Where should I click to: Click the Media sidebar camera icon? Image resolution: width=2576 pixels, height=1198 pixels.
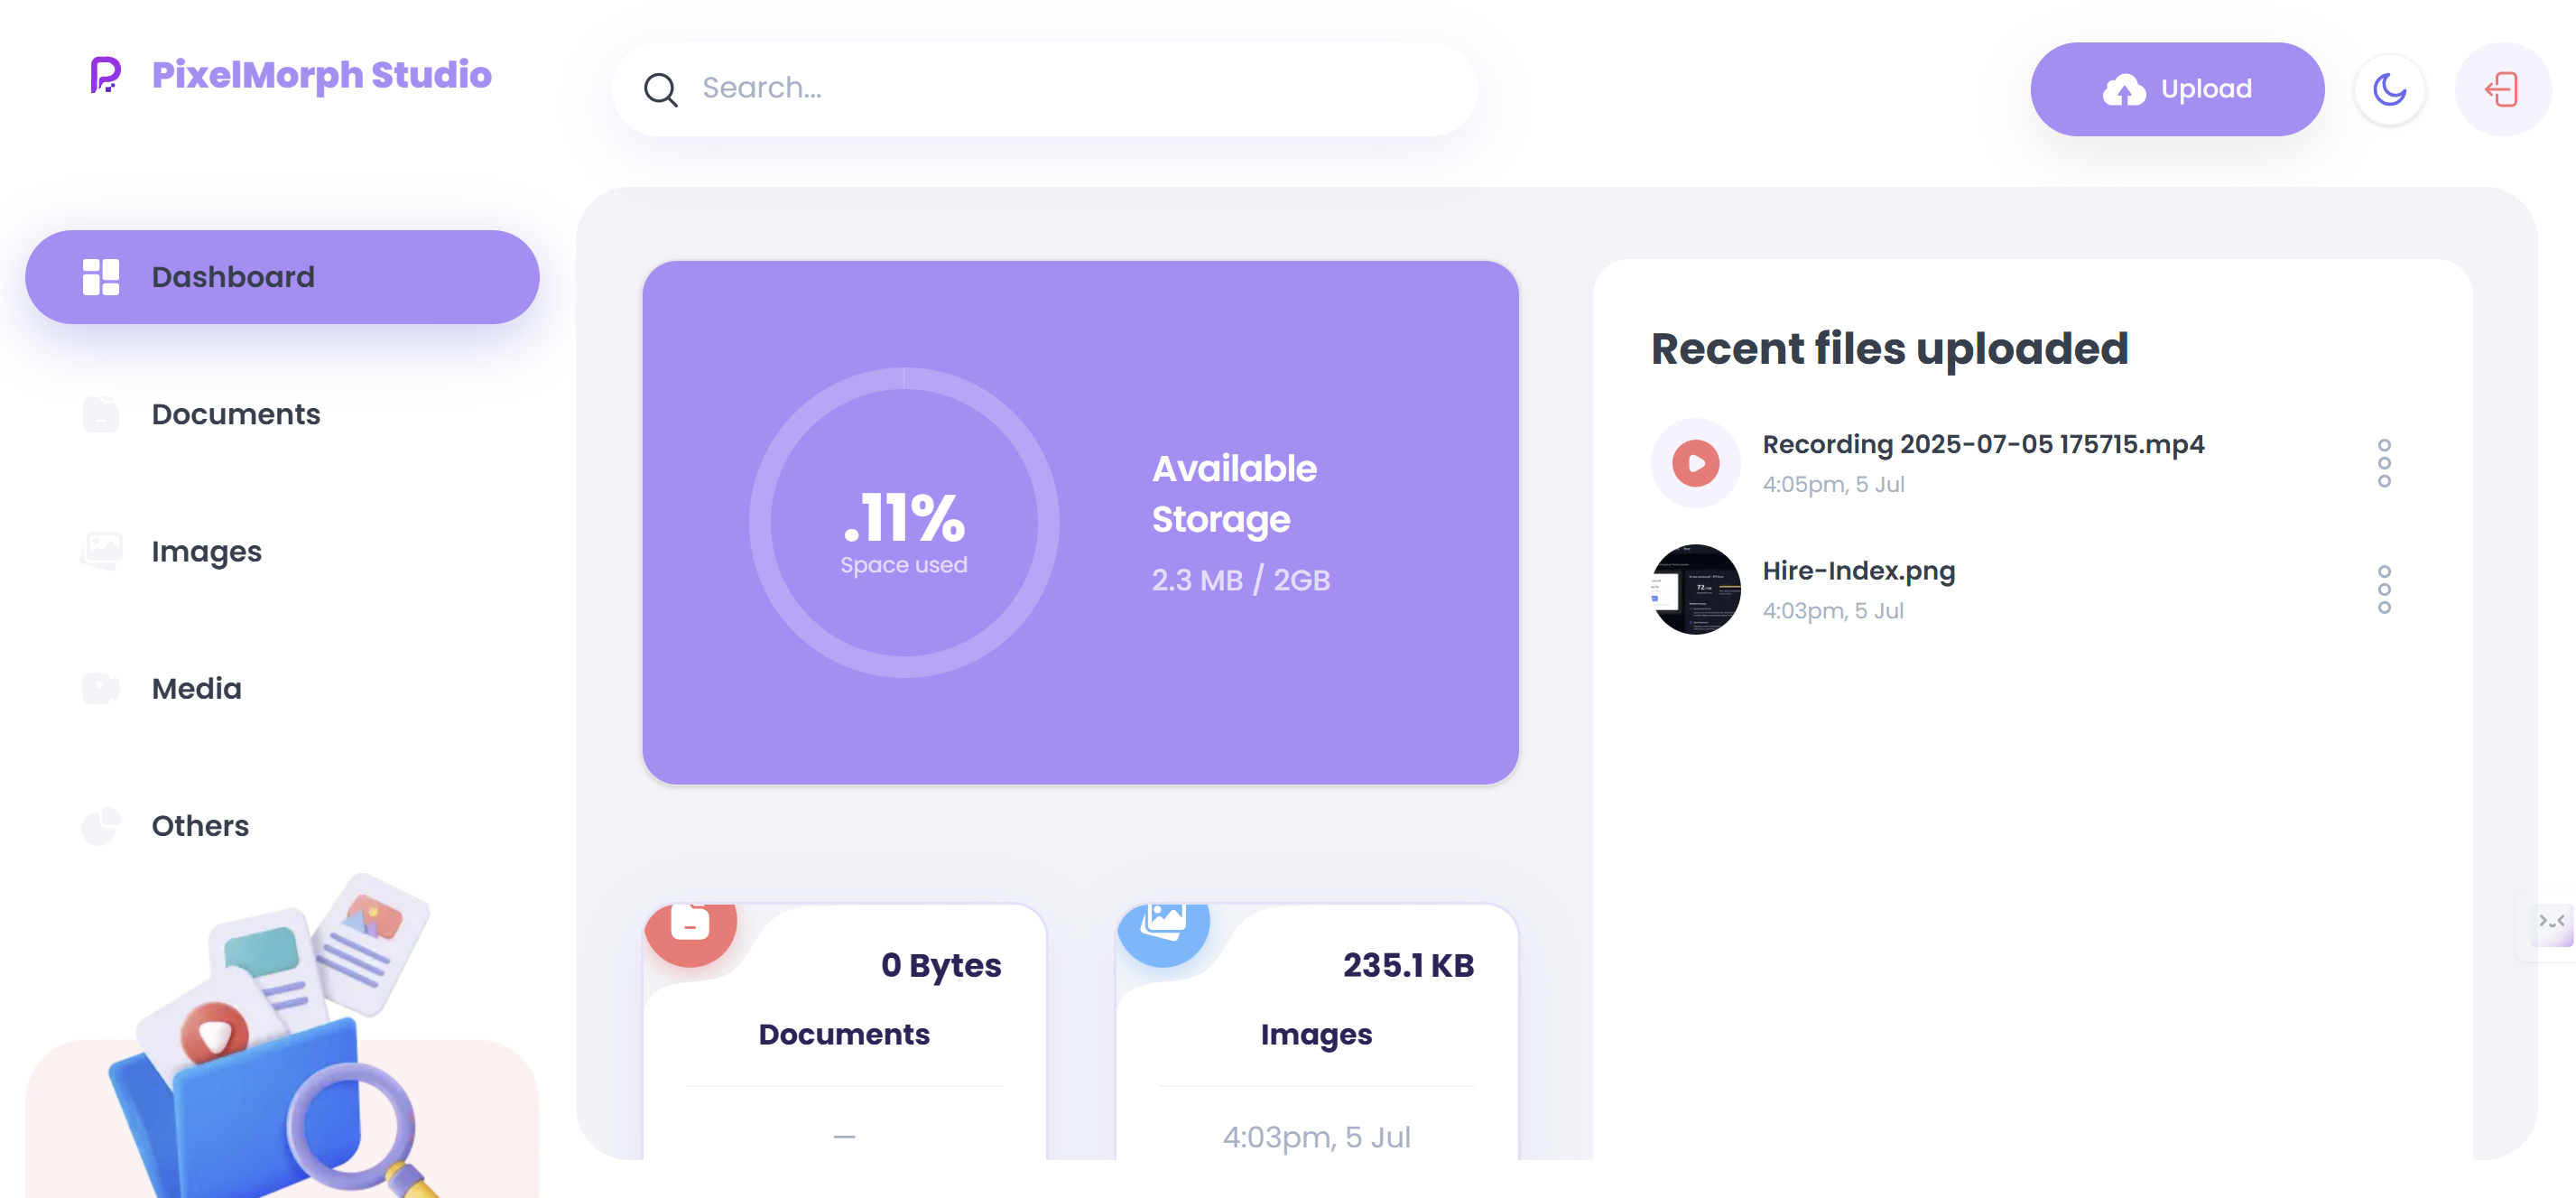pos(101,688)
